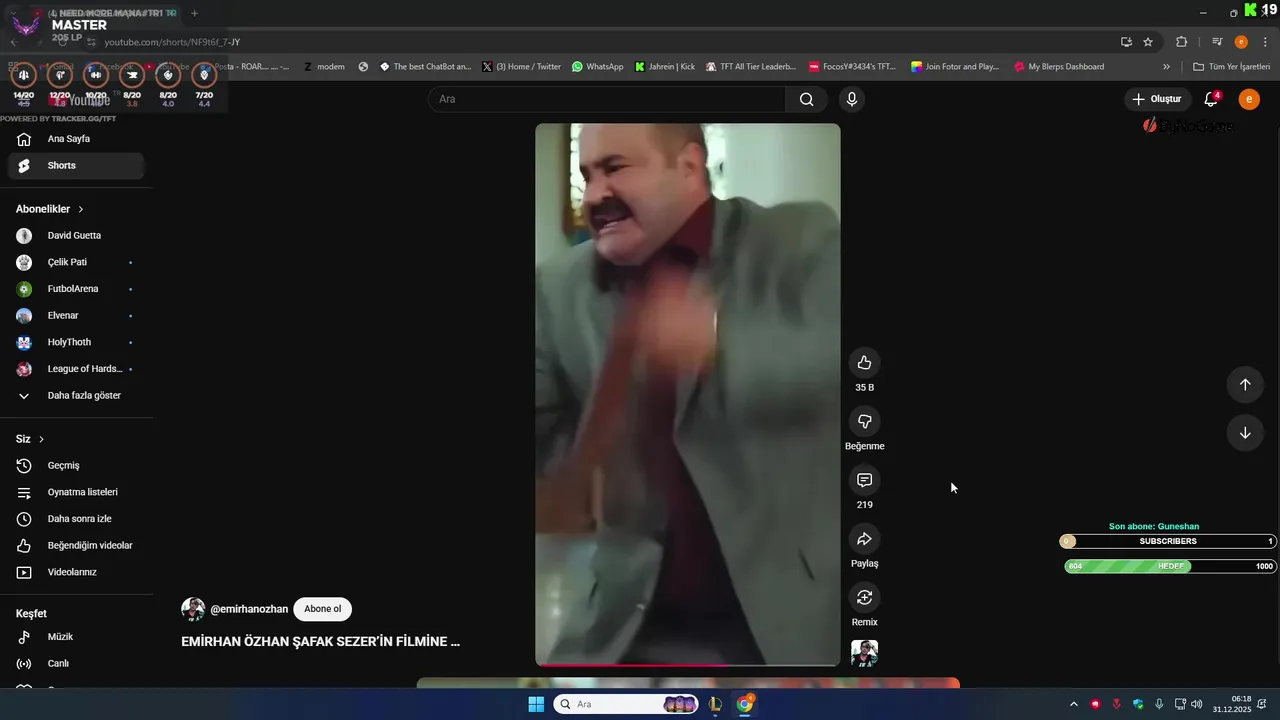
Task: Share the Short via Paylaş
Action: tap(864, 539)
